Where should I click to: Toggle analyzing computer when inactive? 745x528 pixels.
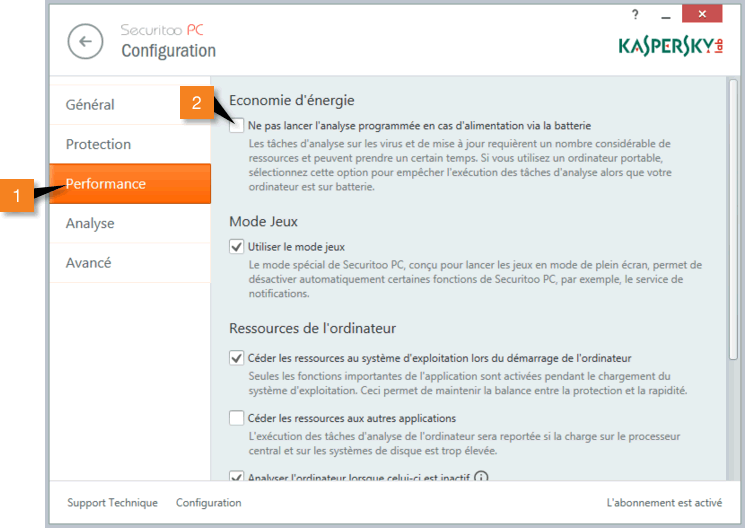(237, 477)
